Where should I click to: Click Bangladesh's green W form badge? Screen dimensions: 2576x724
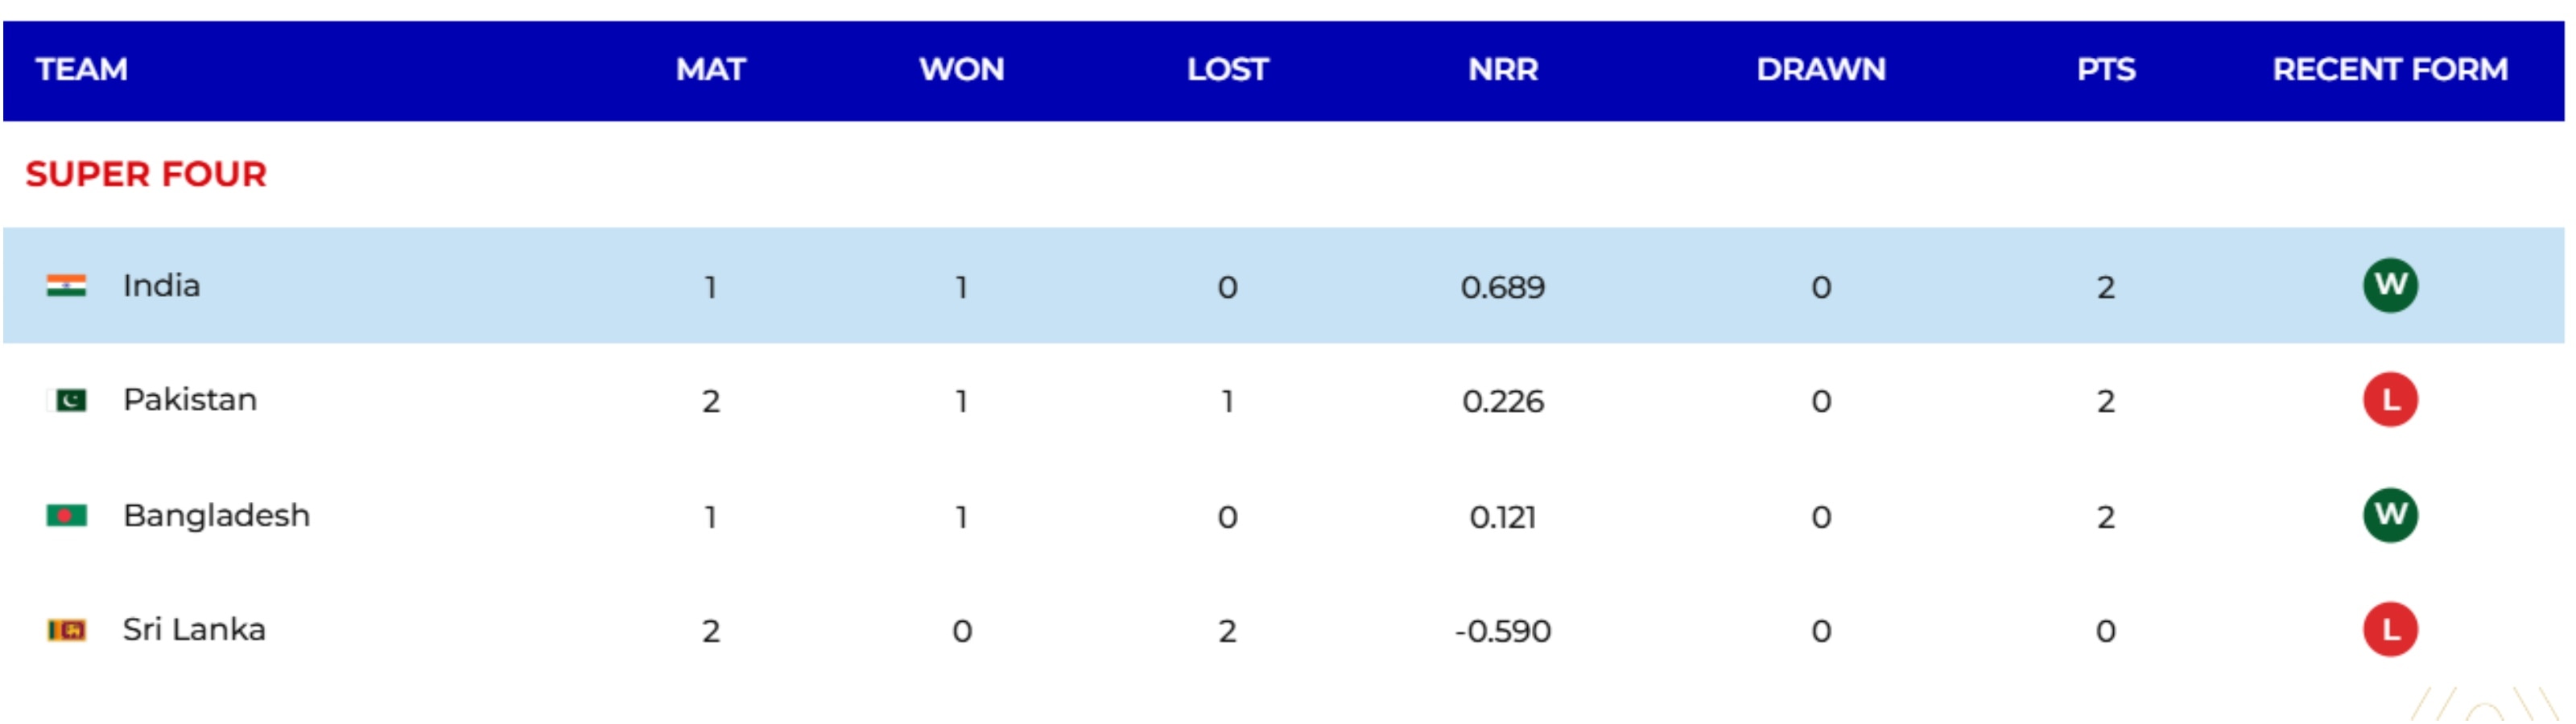(2390, 516)
